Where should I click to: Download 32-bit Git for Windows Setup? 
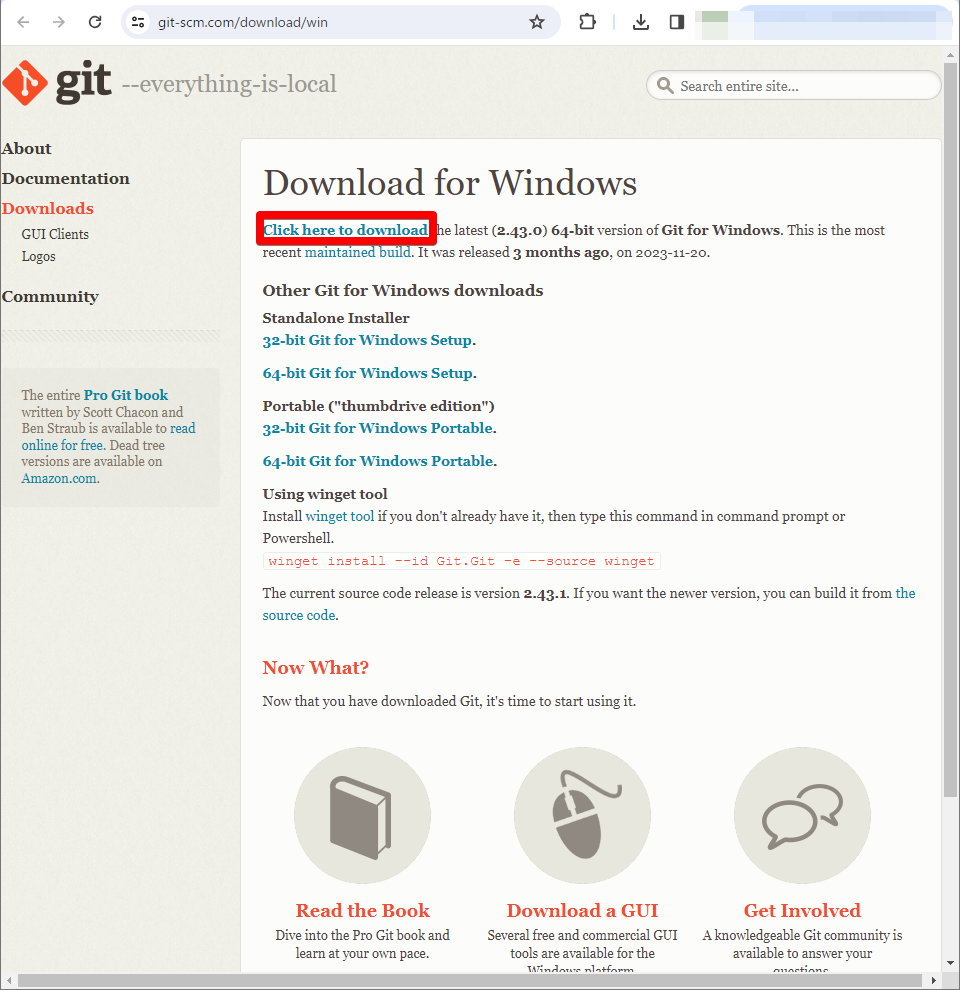click(x=367, y=340)
